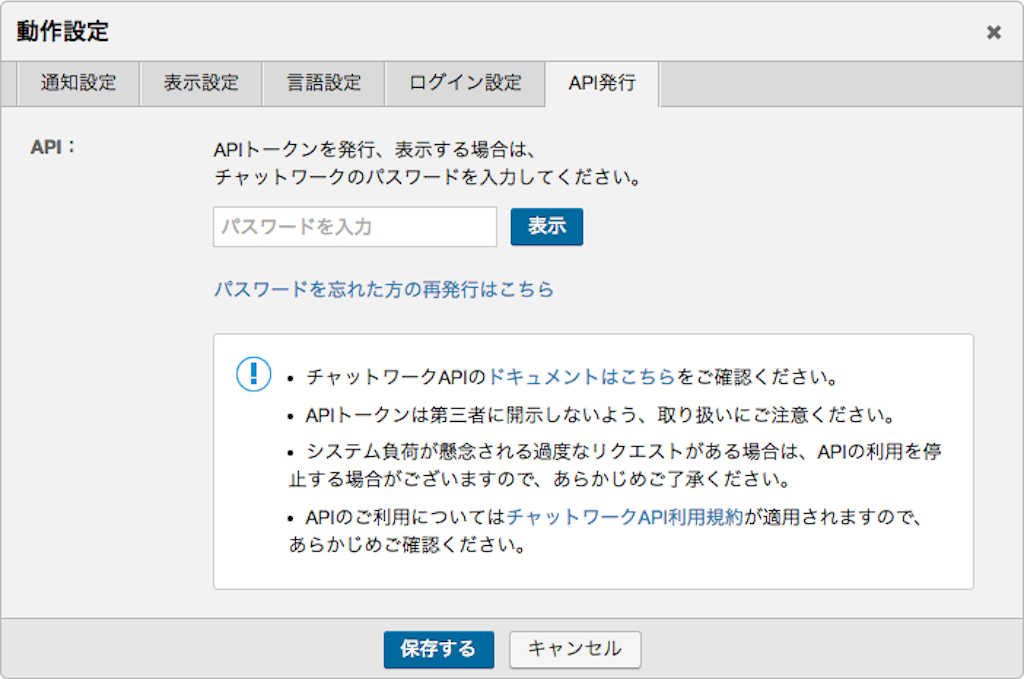This screenshot has width=1024, height=679.
Task: Click the チャットワークのパスワードを入力してください instruction text
Action: tap(428, 177)
